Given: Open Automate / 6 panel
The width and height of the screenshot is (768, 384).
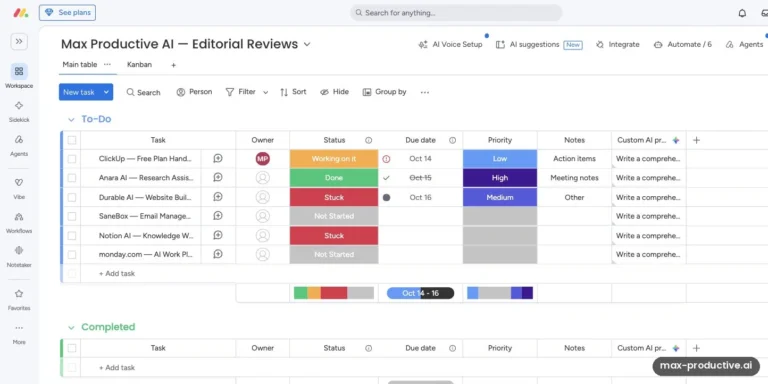Looking at the screenshot, I should 683,45.
